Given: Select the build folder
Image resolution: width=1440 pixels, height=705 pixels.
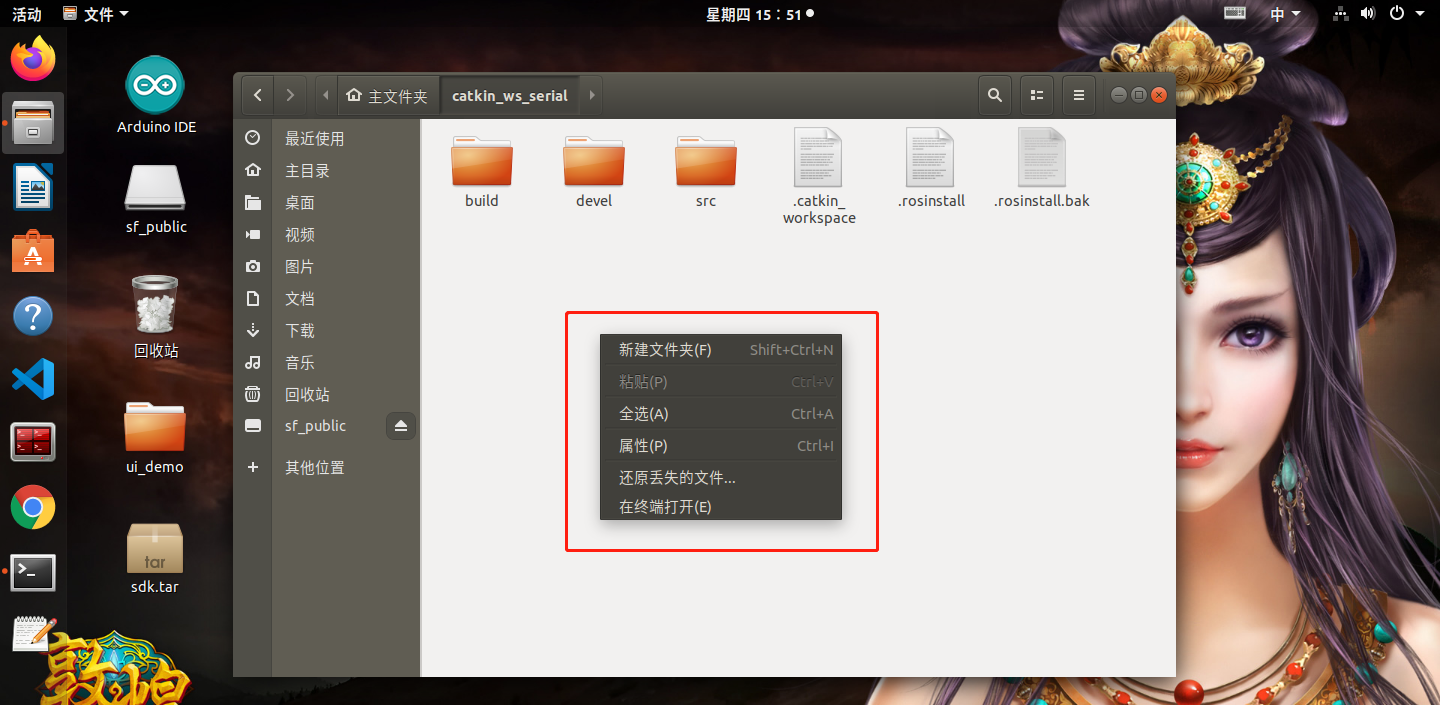Looking at the screenshot, I should (482, 171).
